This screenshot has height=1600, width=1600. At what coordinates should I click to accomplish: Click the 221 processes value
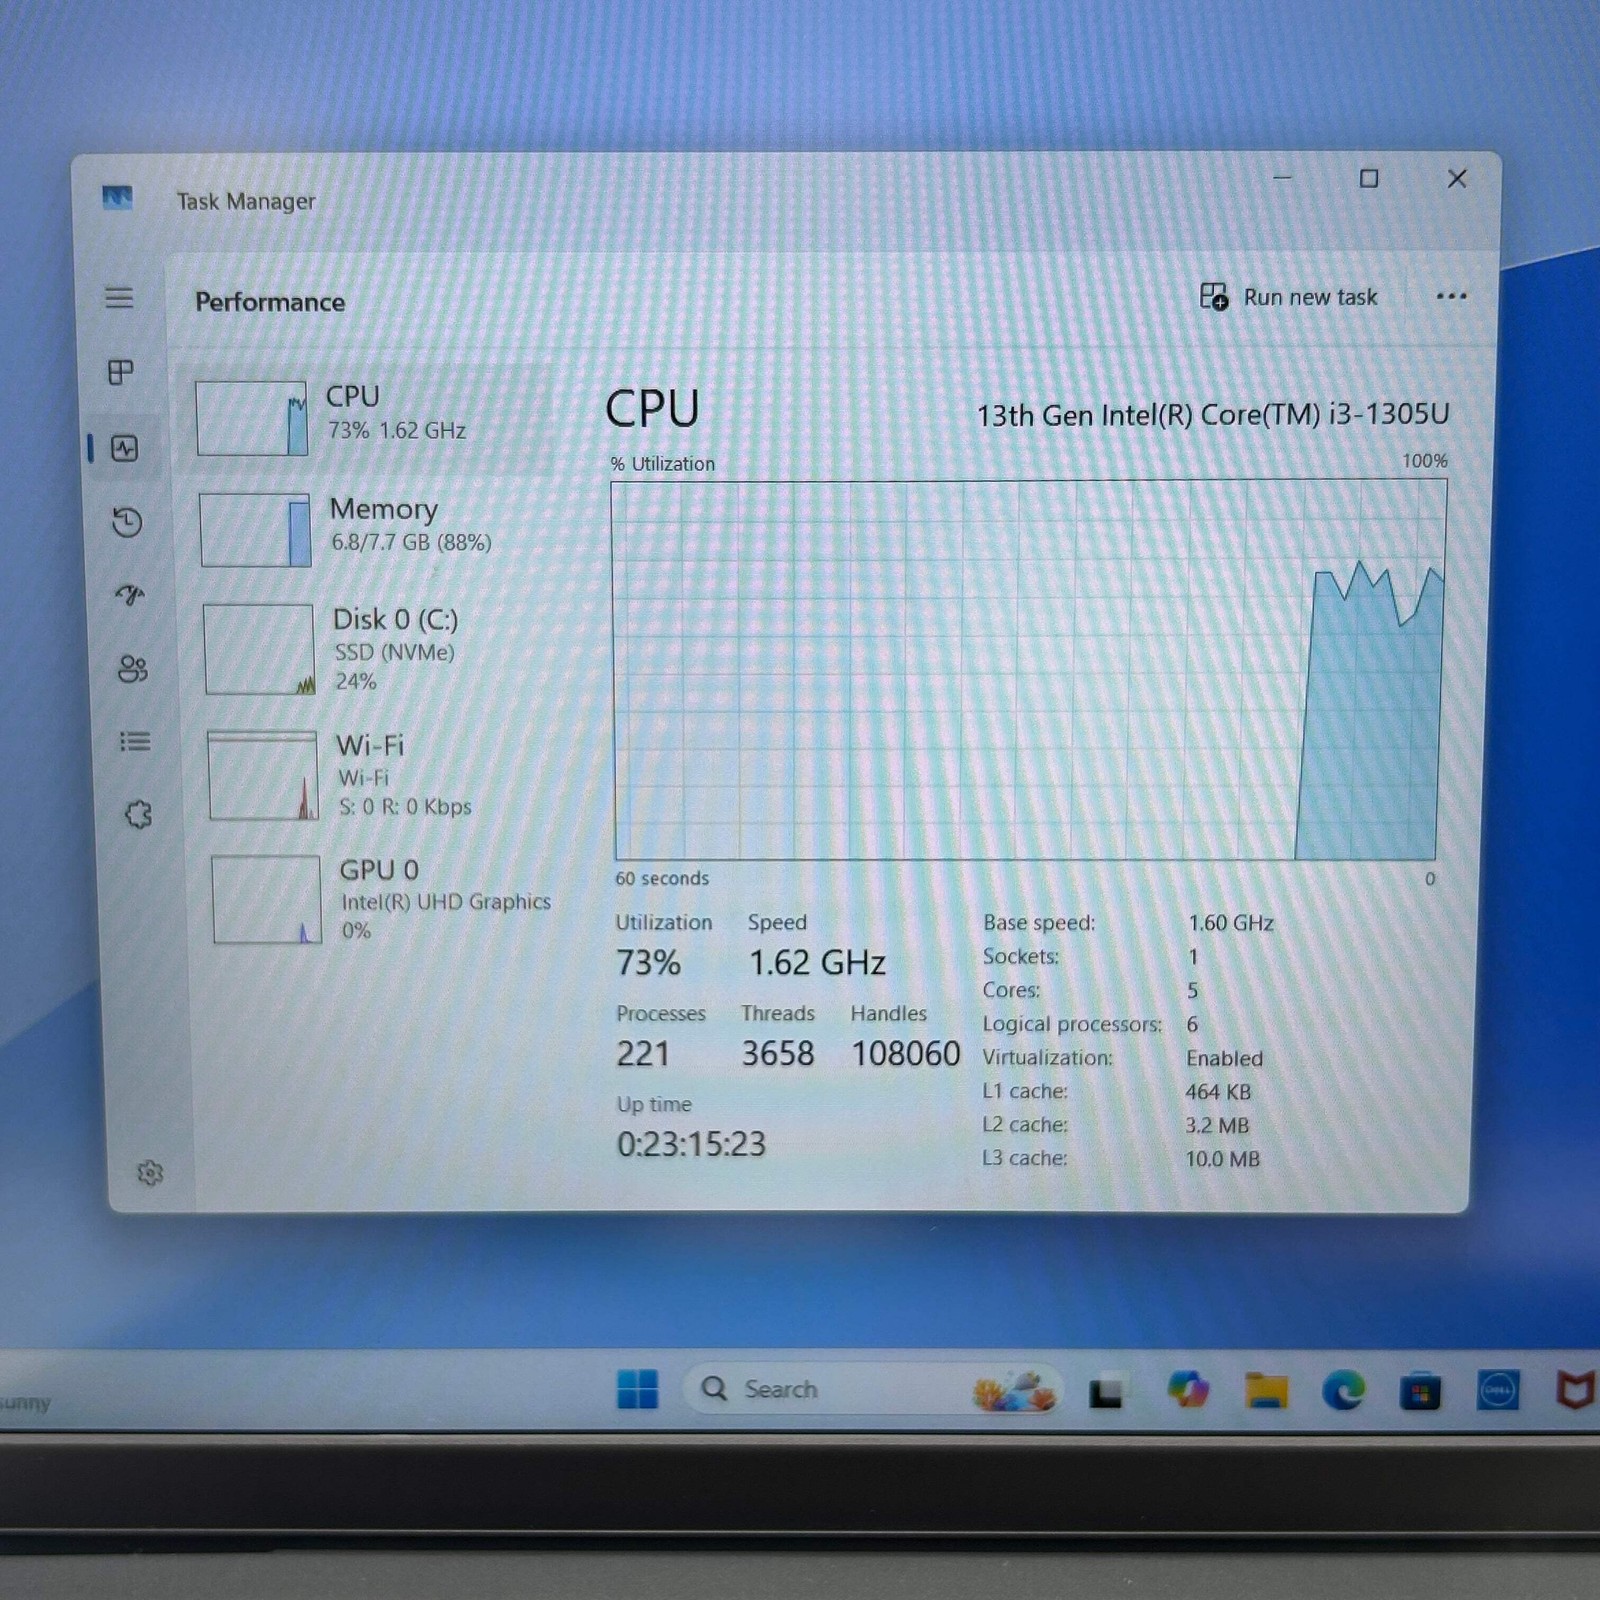[643, 1054]
